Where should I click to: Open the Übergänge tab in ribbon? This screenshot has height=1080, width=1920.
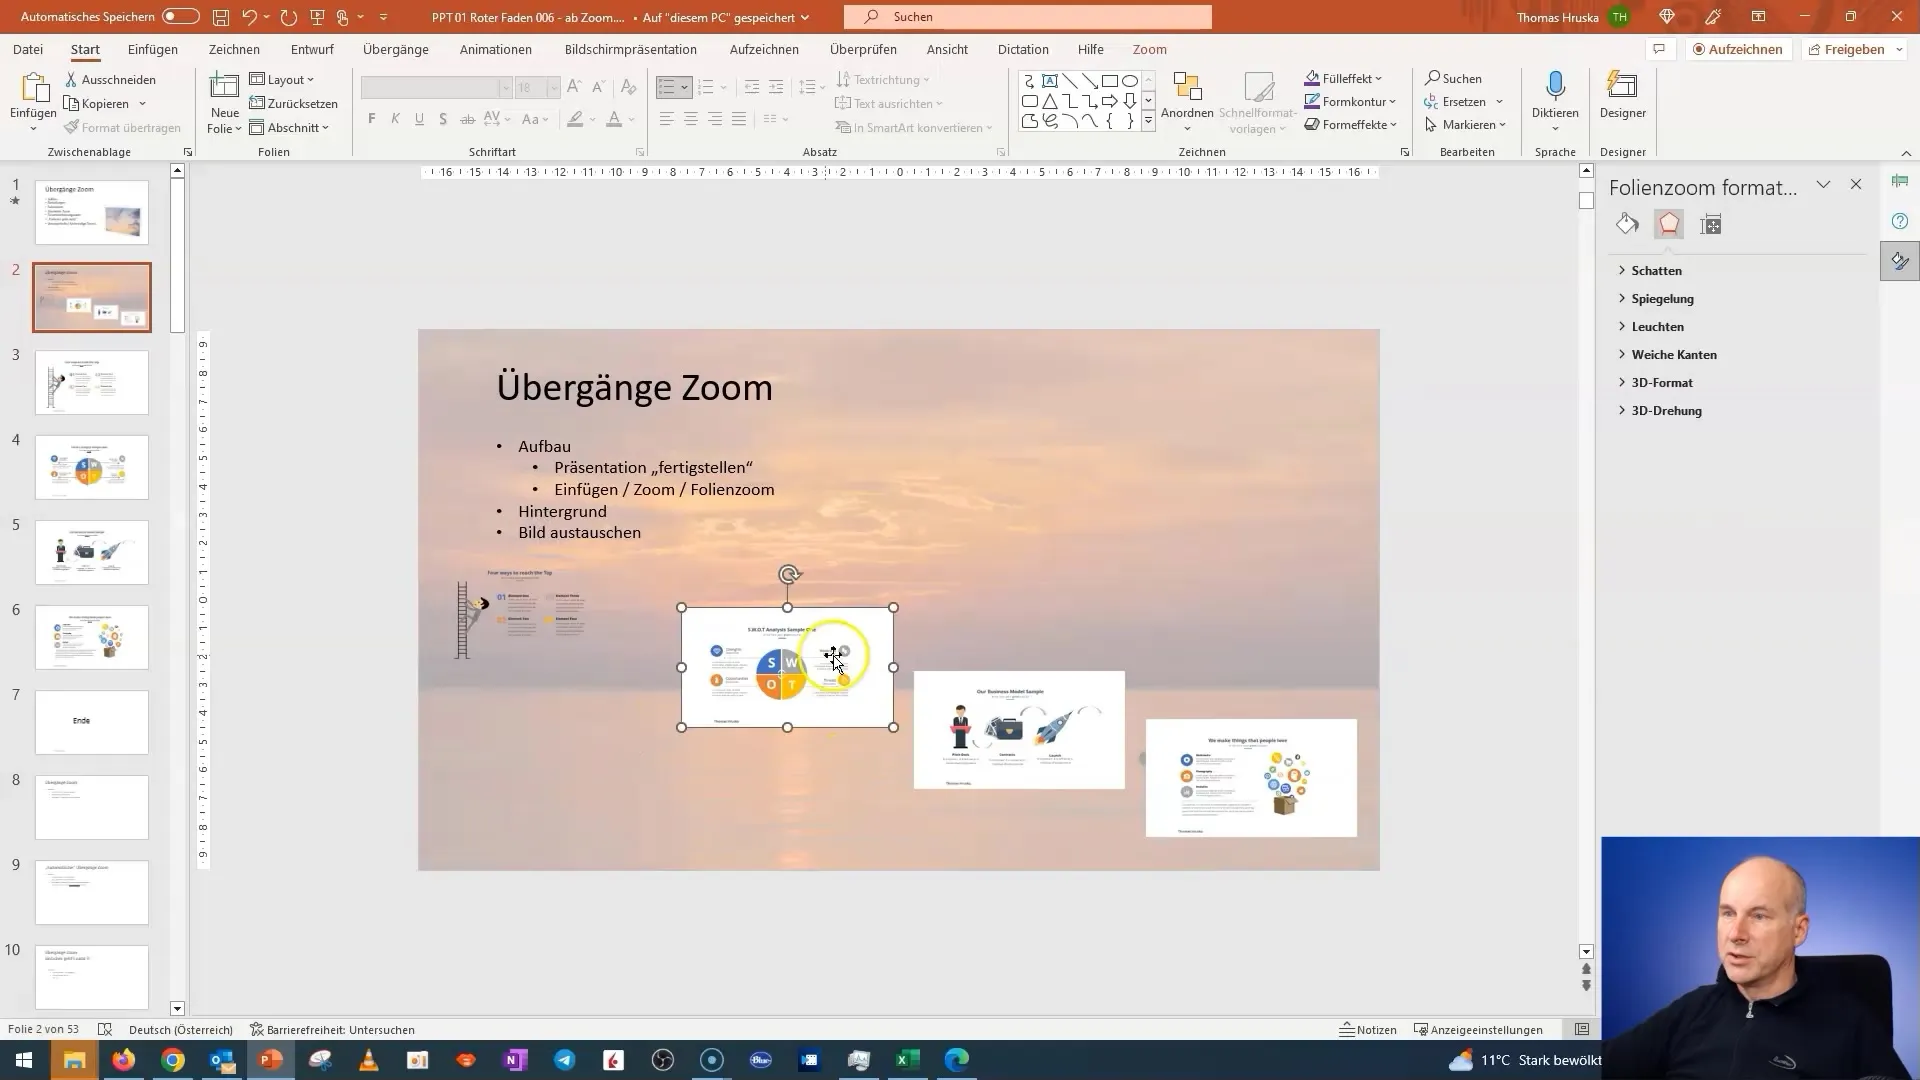(394, 49)
